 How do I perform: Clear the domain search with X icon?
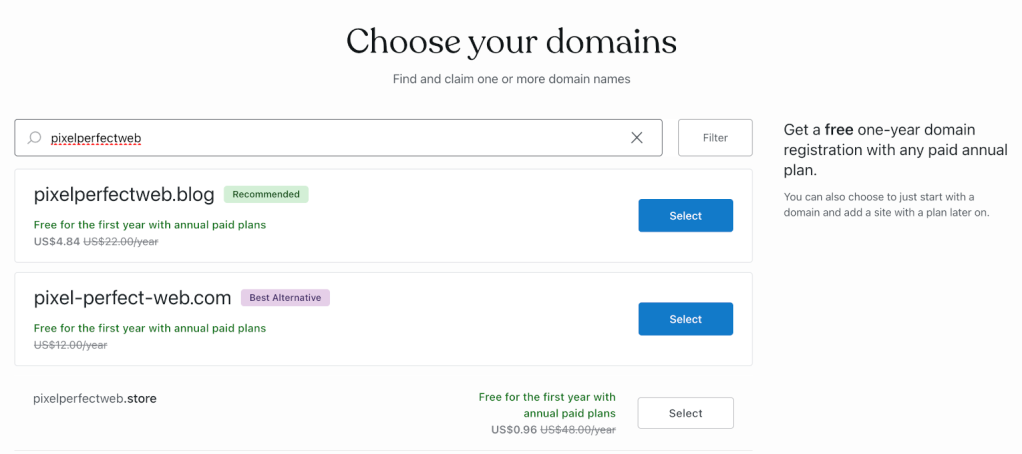[637, 138]
